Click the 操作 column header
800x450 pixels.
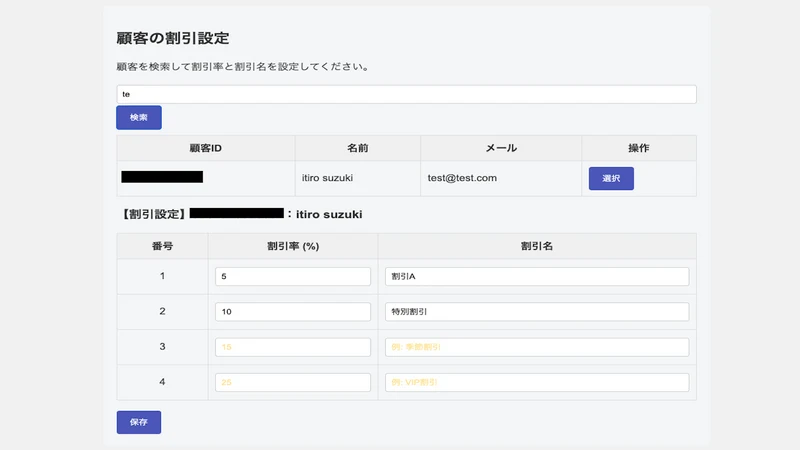tap(639, 148)
